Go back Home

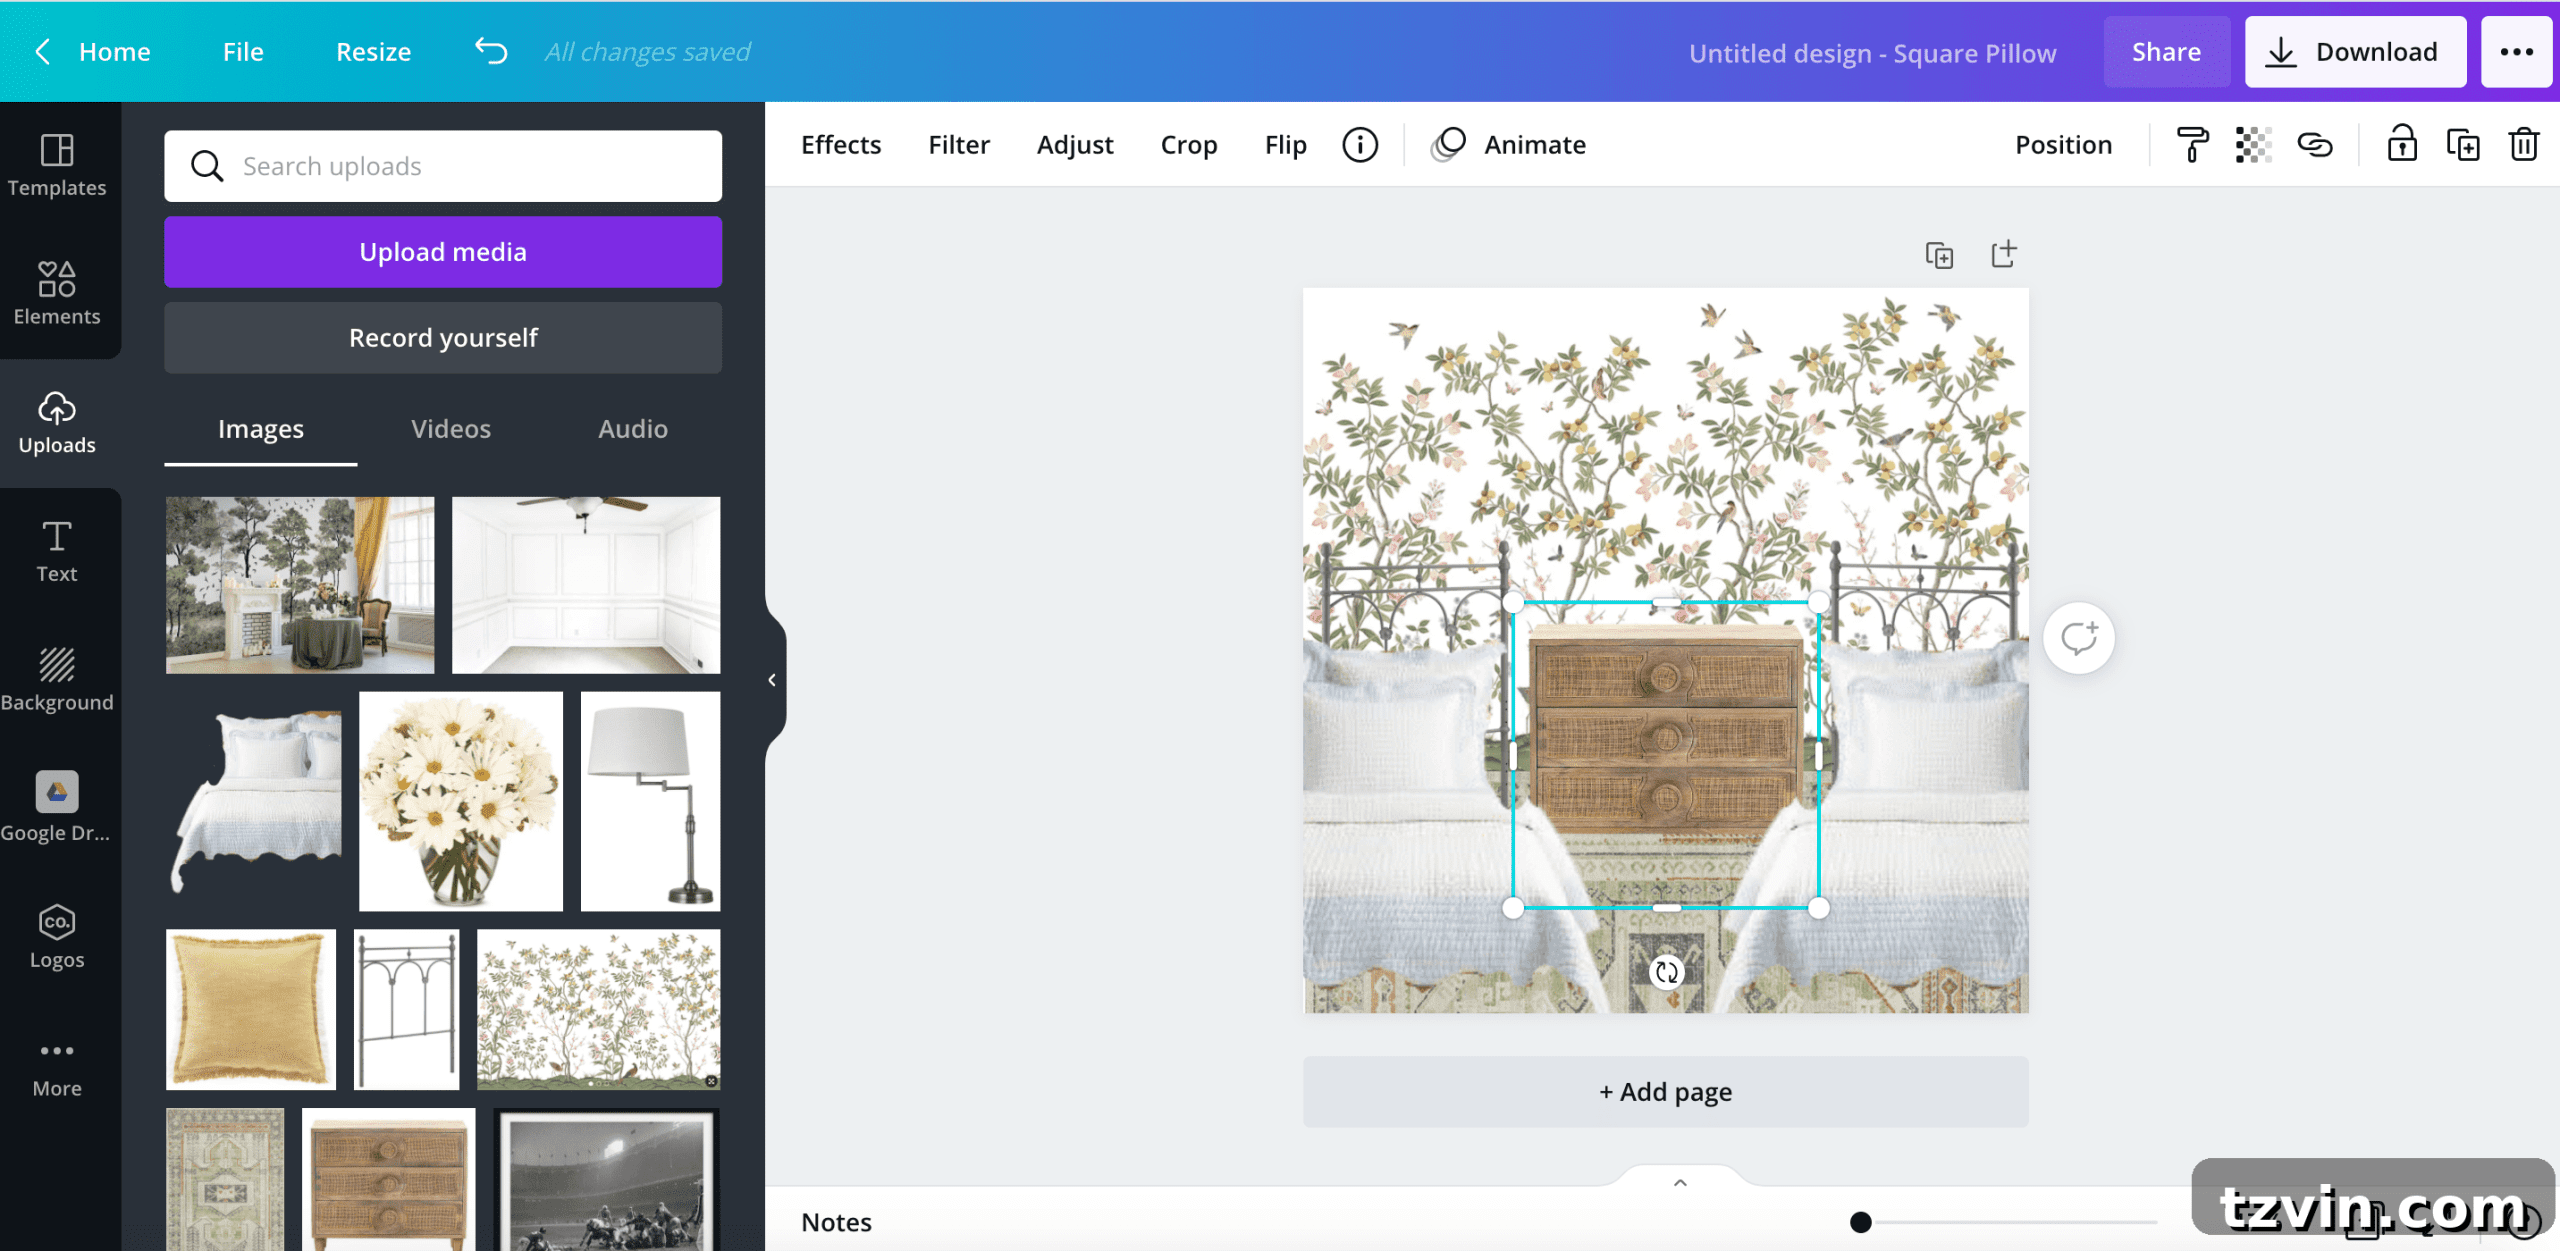point(93,52)
